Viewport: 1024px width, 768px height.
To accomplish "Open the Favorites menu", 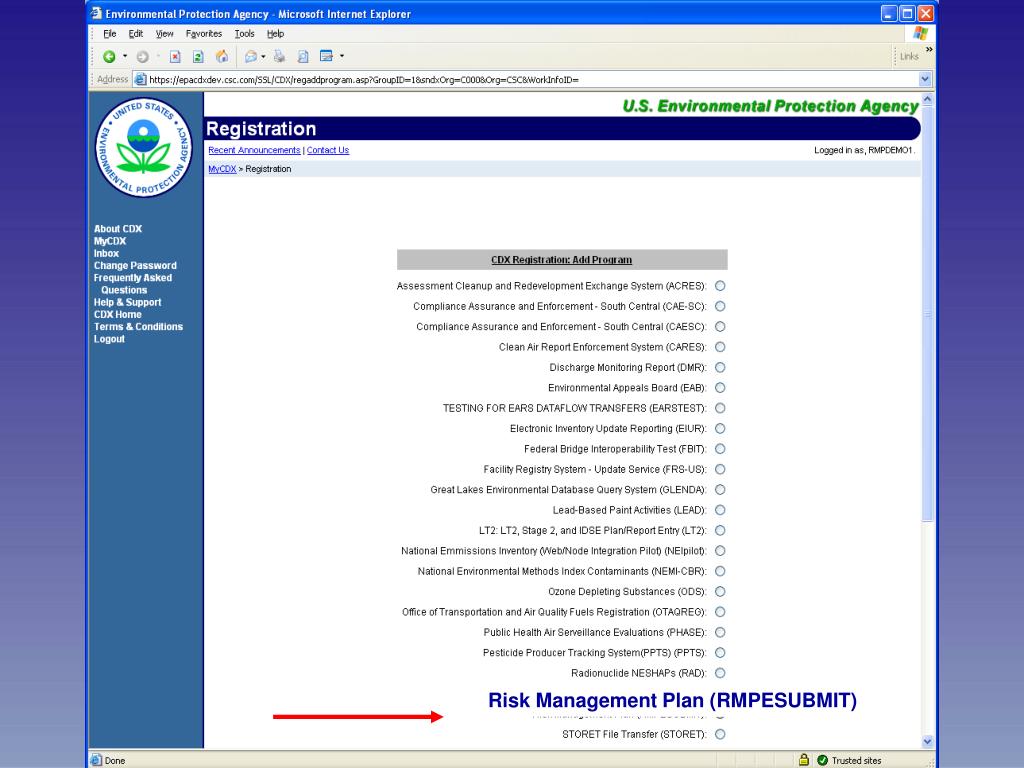I will [204, 34].
